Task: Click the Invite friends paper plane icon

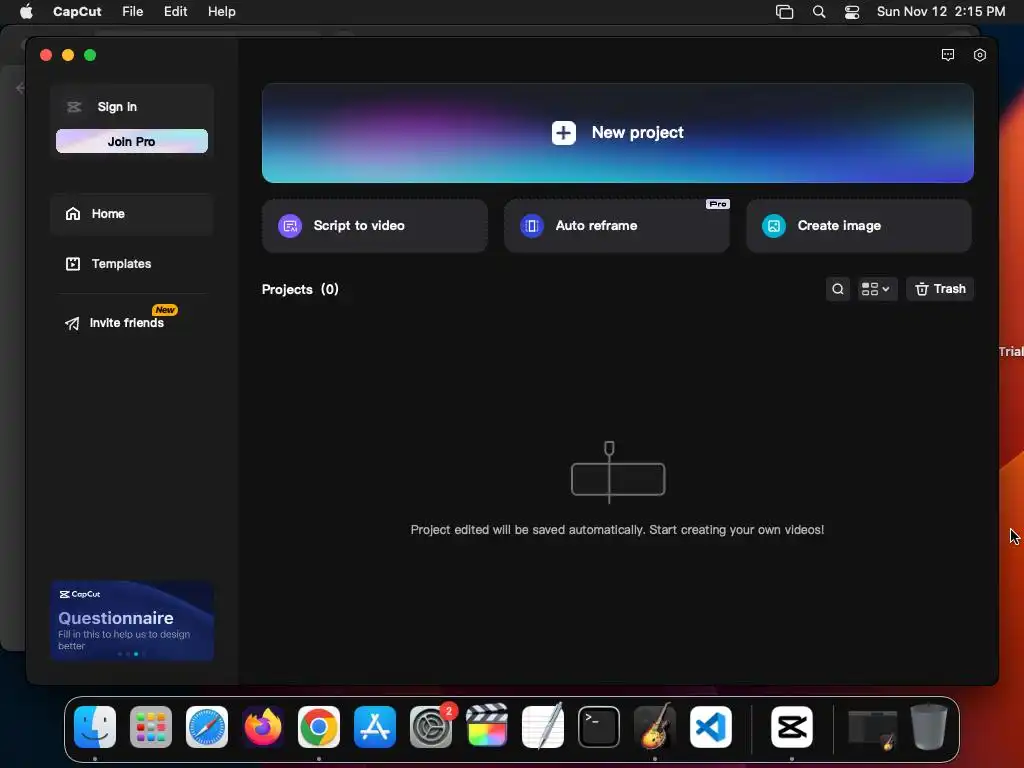Action: coord(72,323)
